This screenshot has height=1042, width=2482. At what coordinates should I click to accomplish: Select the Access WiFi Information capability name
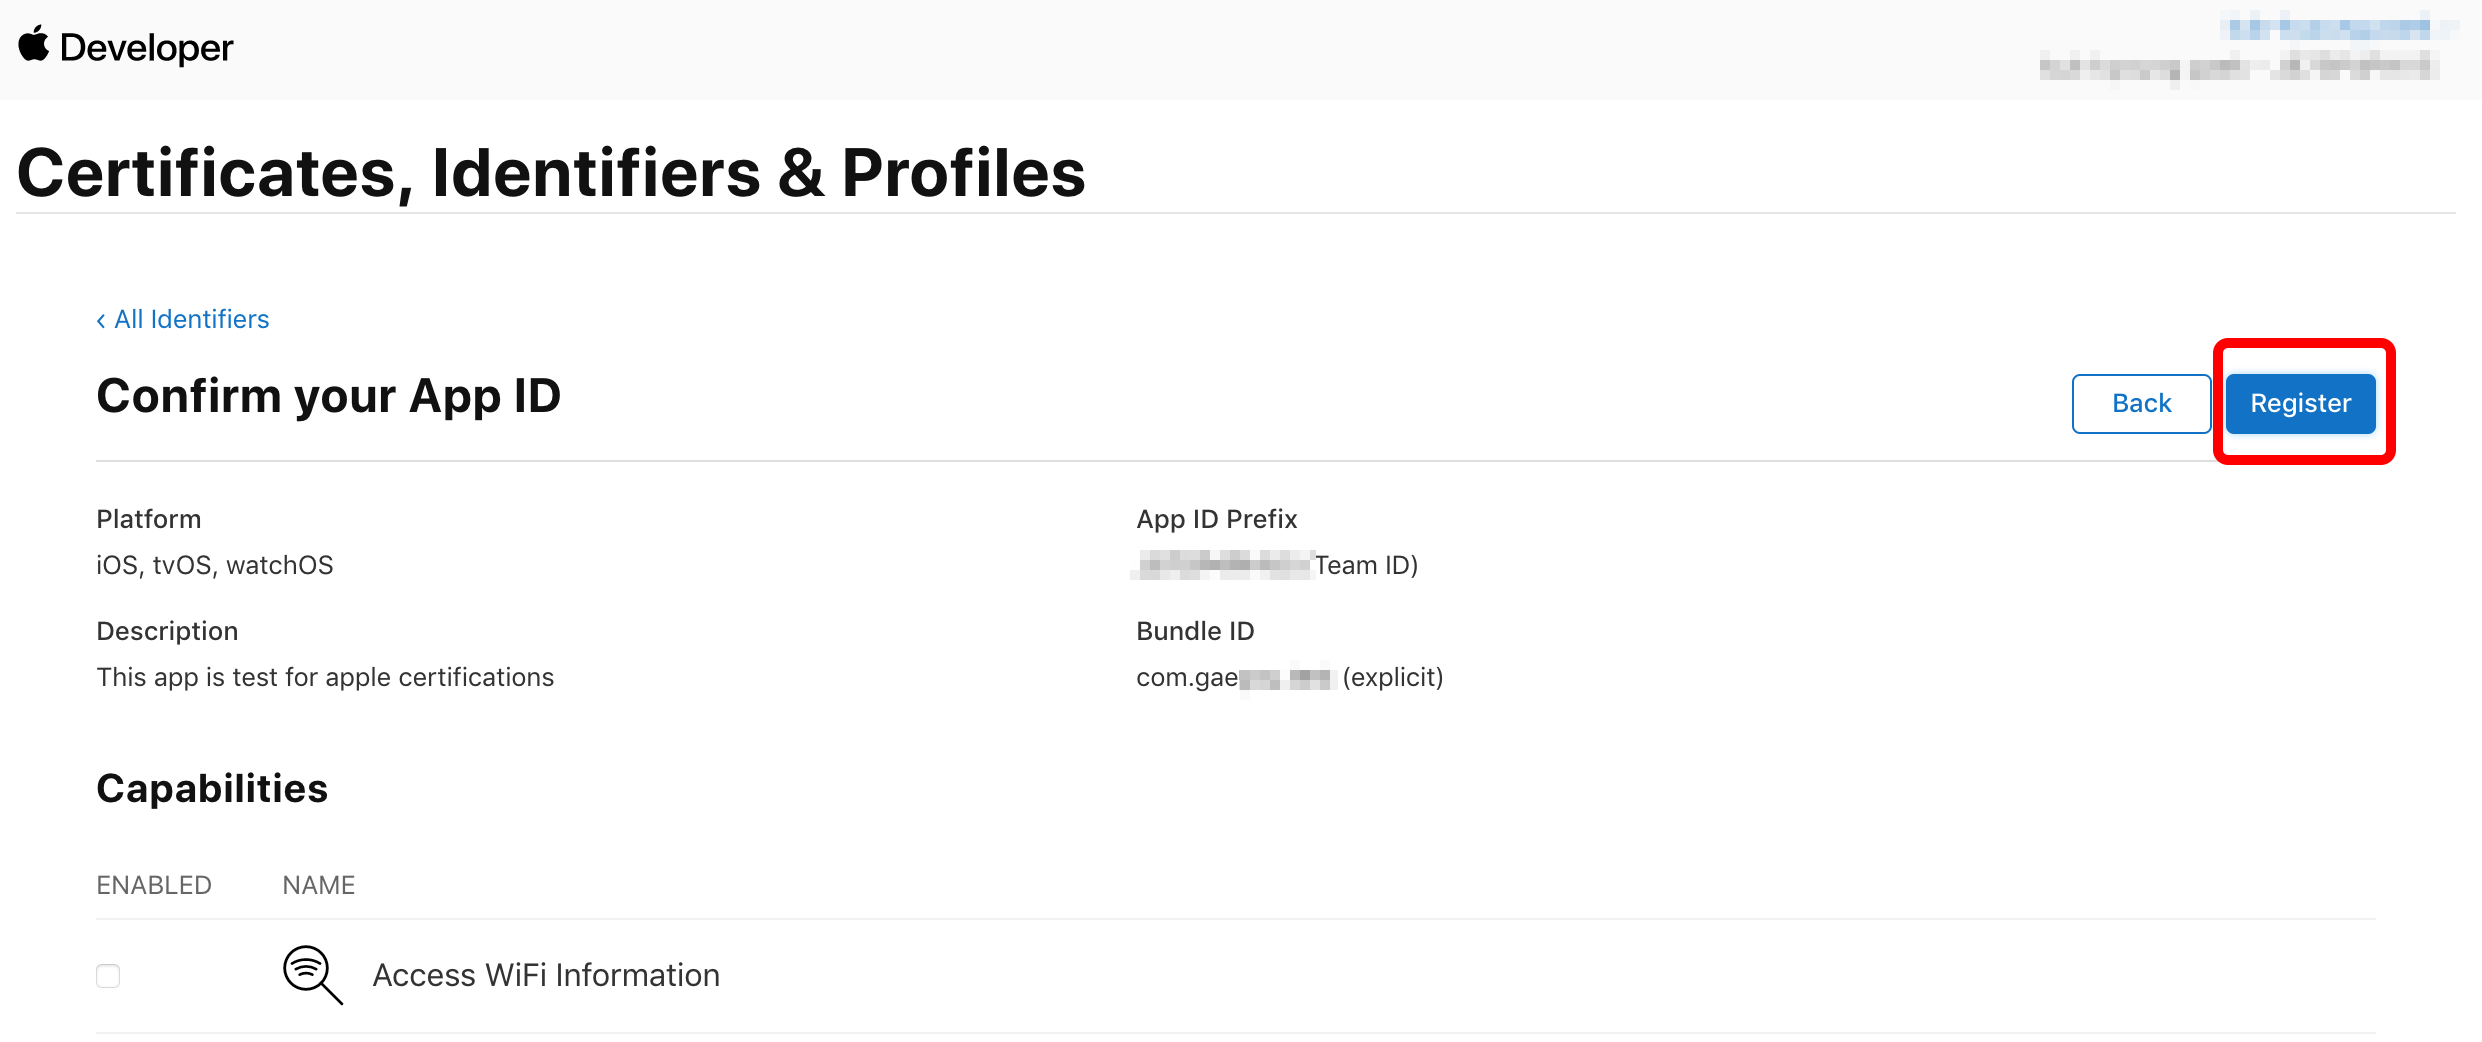coord(546,975)
